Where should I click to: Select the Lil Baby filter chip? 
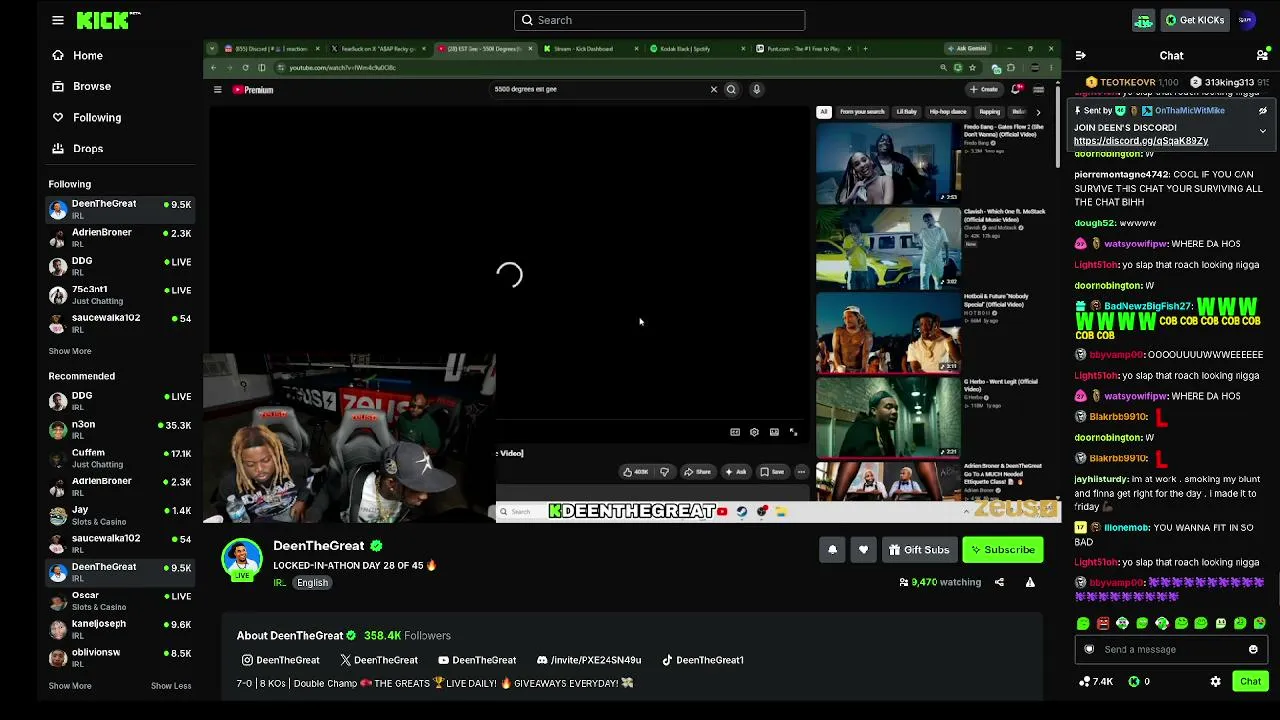tap(906, 112)
